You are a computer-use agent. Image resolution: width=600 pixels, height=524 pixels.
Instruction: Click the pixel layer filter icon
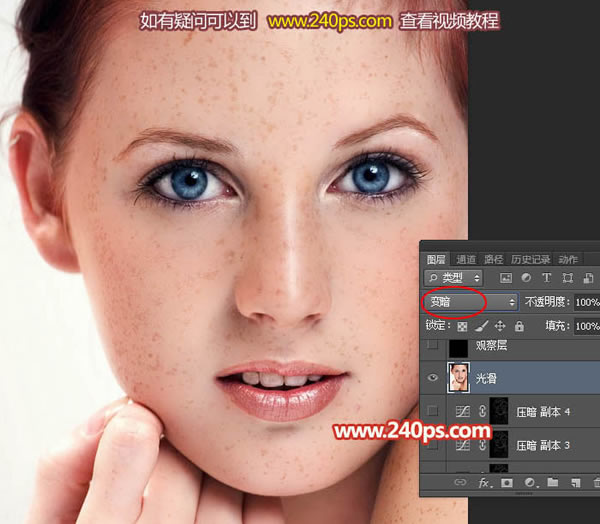507,277
